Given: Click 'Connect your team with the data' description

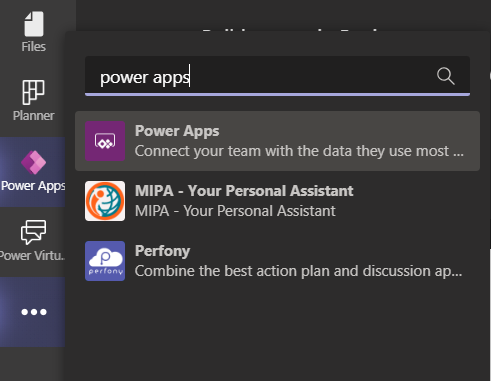Looking at the screenshot, I should 299,151.
